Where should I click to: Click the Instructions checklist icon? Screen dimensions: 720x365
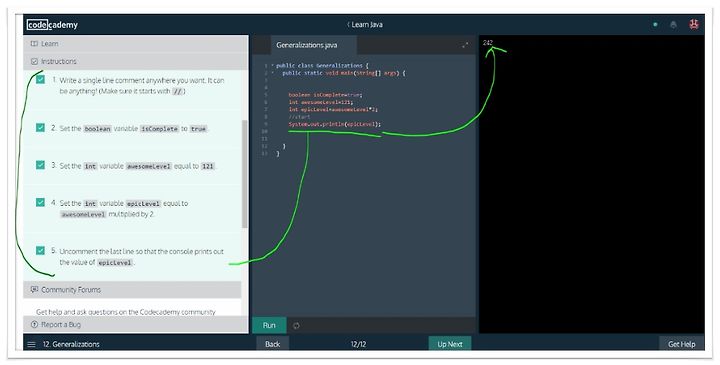pyautogui.click(x=34, y=62)
